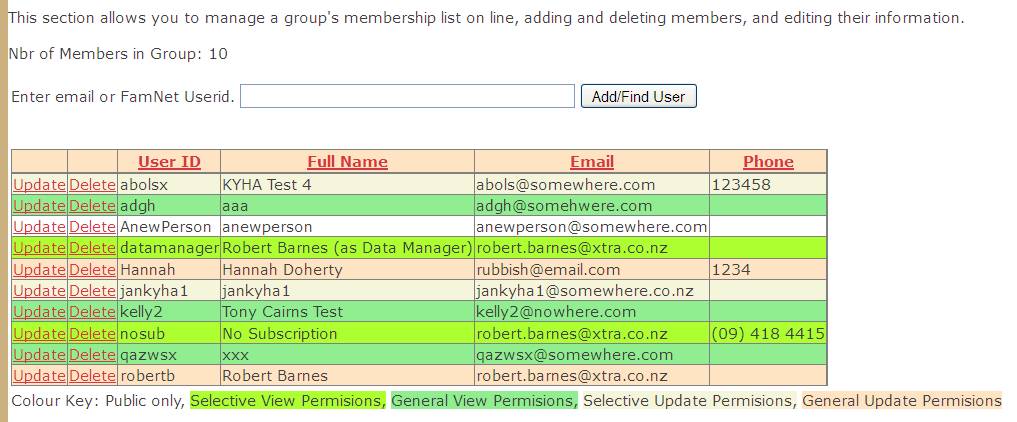This screenshot has width=1017, height=422.
Task: Update the abolsx member row
Action: click(39, 185)
